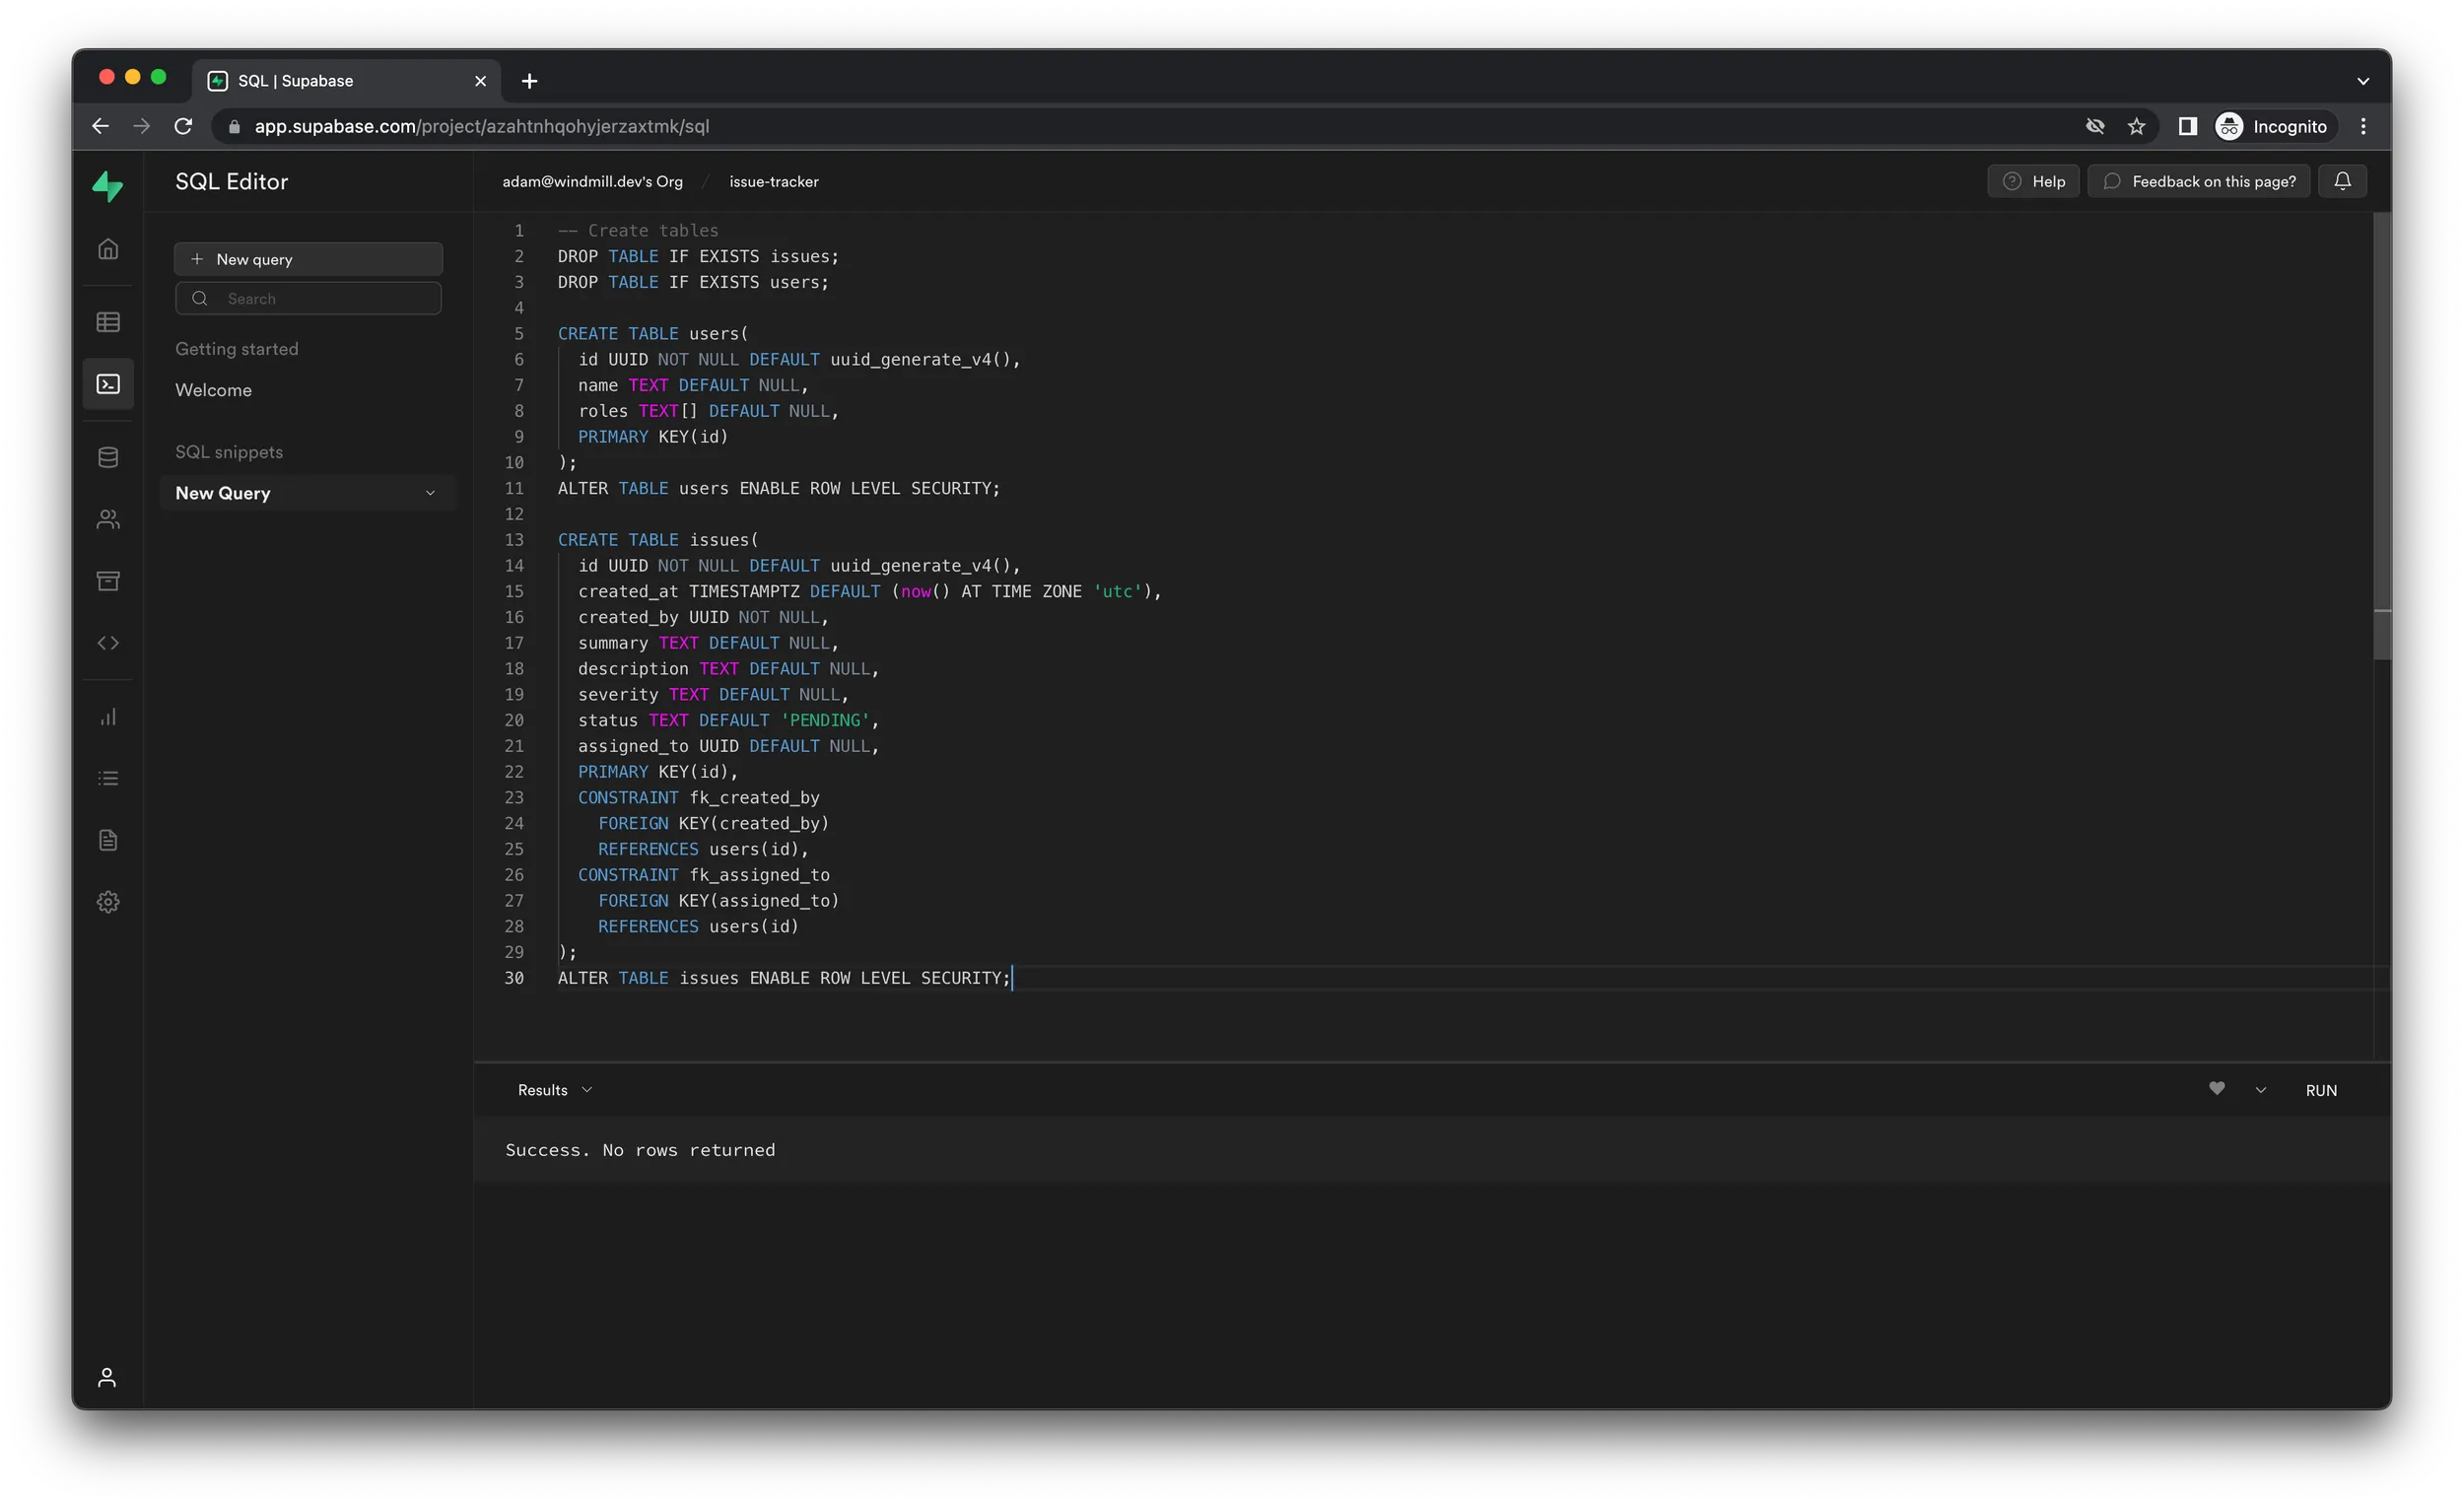Open the New Query snippet chevron menu
Image resolution: width=2464 pixels, height=1505 pixels.
(430, 493)
